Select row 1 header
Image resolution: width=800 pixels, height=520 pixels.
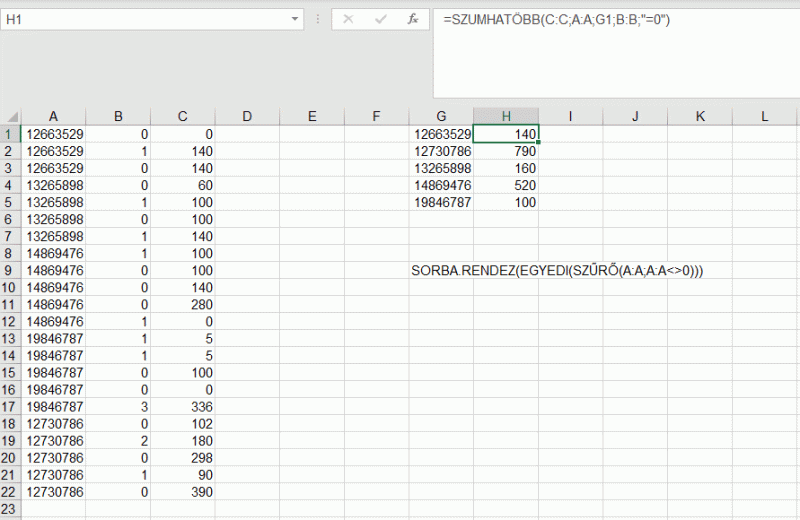tap(10, 134)
